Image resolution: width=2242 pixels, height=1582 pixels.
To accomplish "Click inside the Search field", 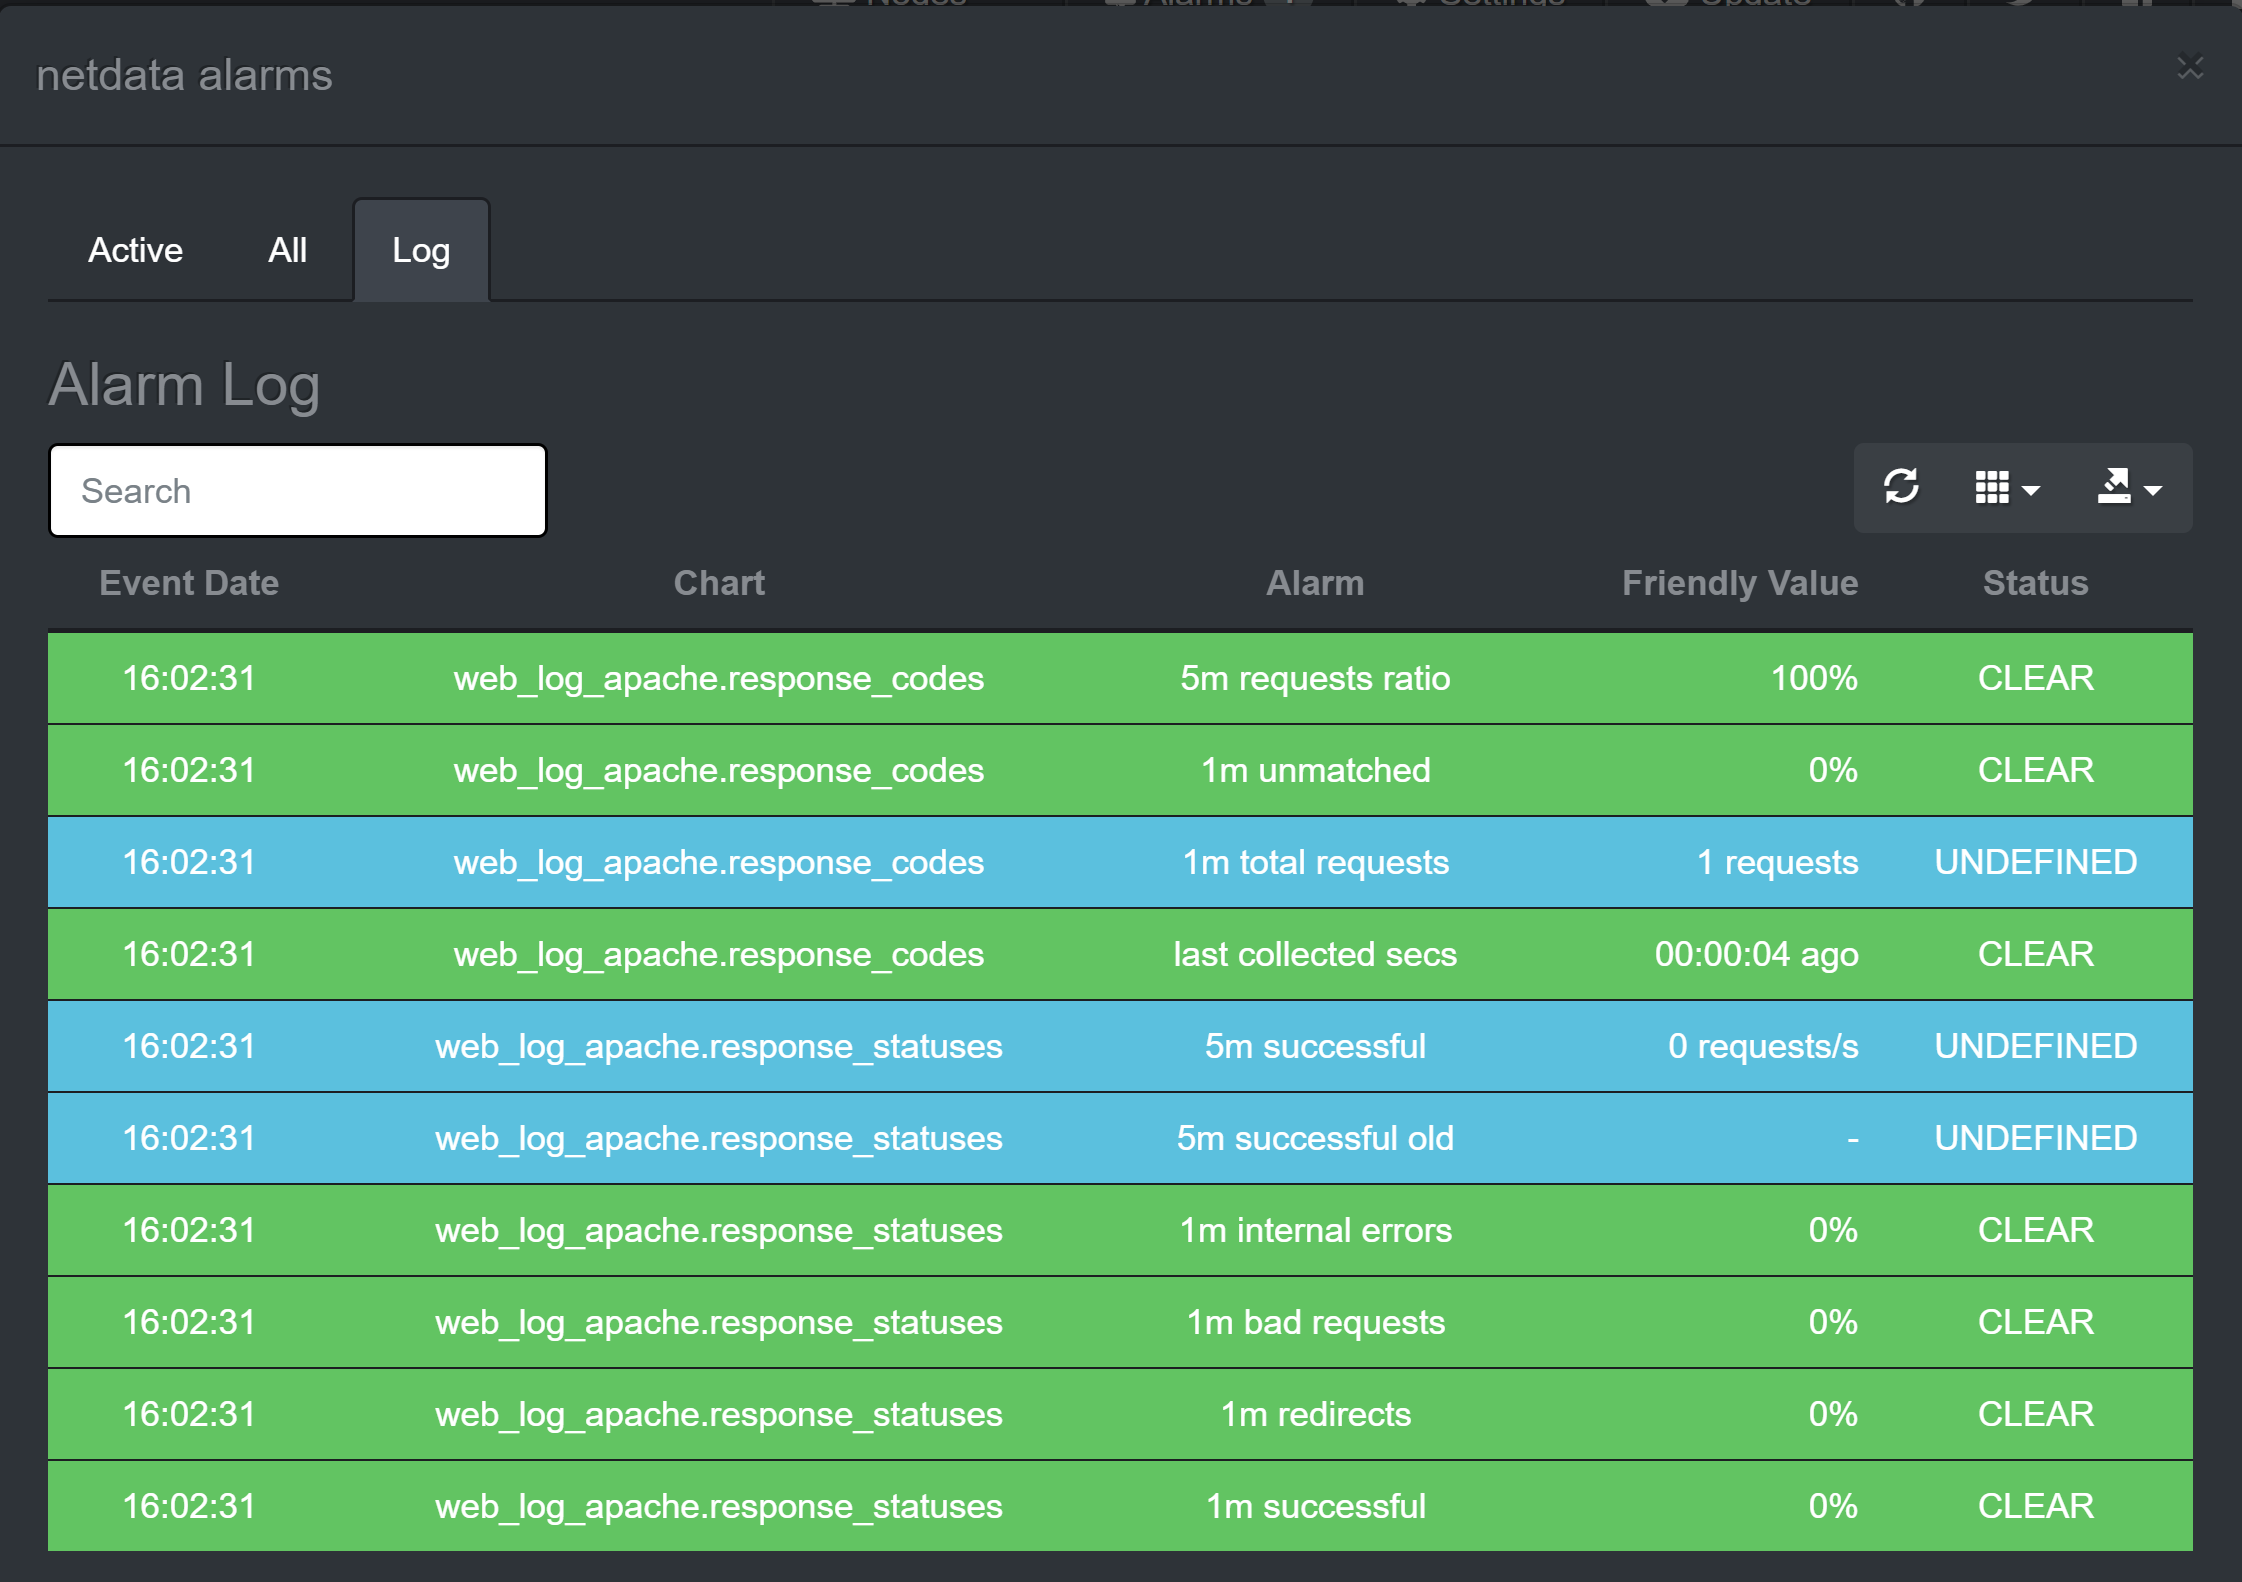I will [x=296, y=490].
